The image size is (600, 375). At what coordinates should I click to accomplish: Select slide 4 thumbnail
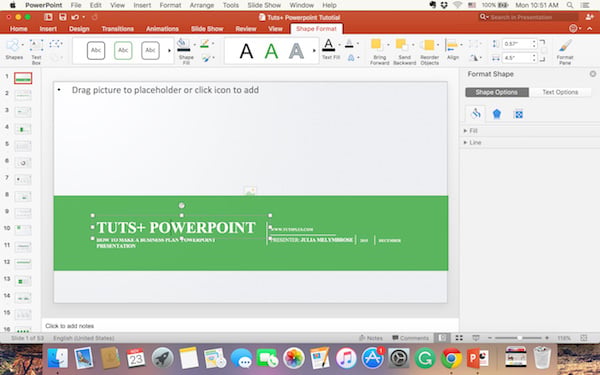pyautogui.click(x=23, y=129)
